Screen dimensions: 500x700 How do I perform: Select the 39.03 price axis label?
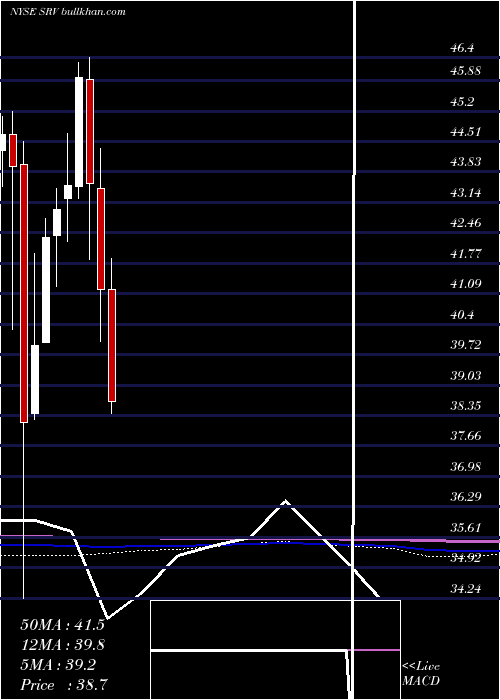point(466,376)
